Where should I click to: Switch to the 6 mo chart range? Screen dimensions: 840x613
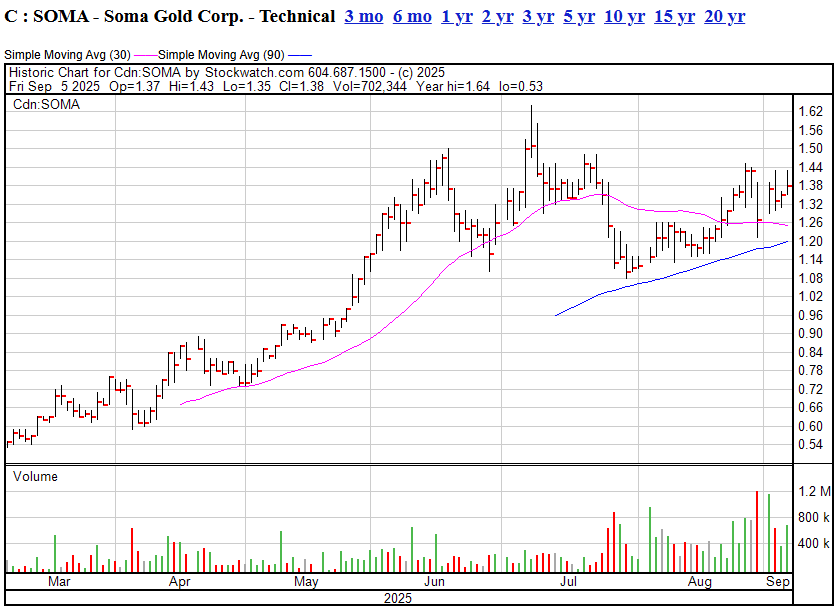coord(412,17)
